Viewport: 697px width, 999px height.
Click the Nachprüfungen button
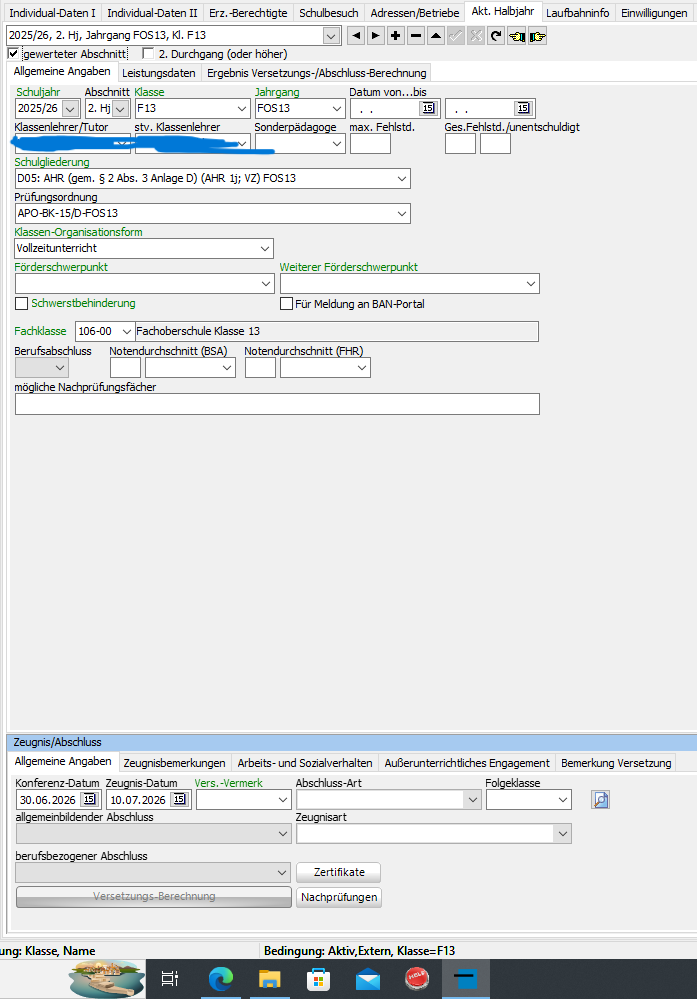[x=339, y=897]
